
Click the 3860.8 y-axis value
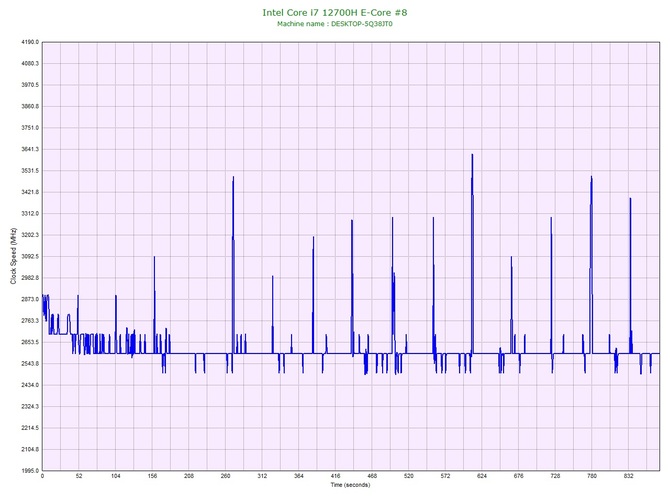(30, 106)
